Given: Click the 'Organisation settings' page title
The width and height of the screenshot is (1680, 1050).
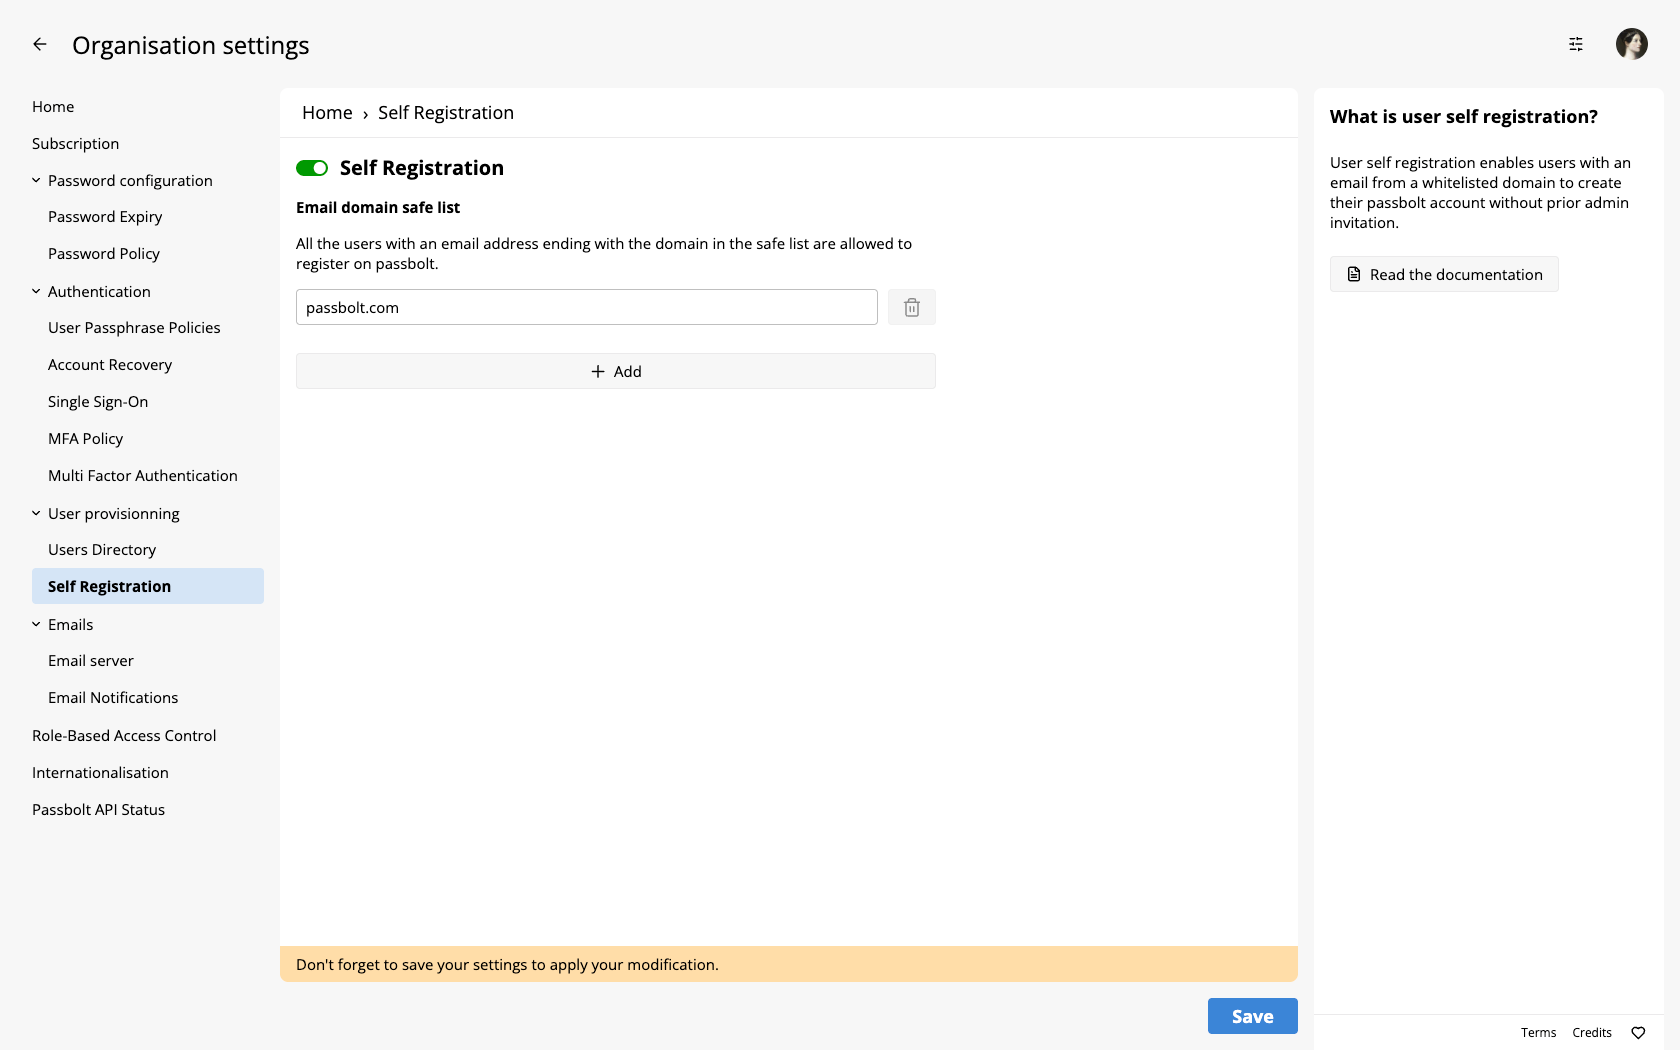Looking at the screenshot, I should tap(191, 46).
